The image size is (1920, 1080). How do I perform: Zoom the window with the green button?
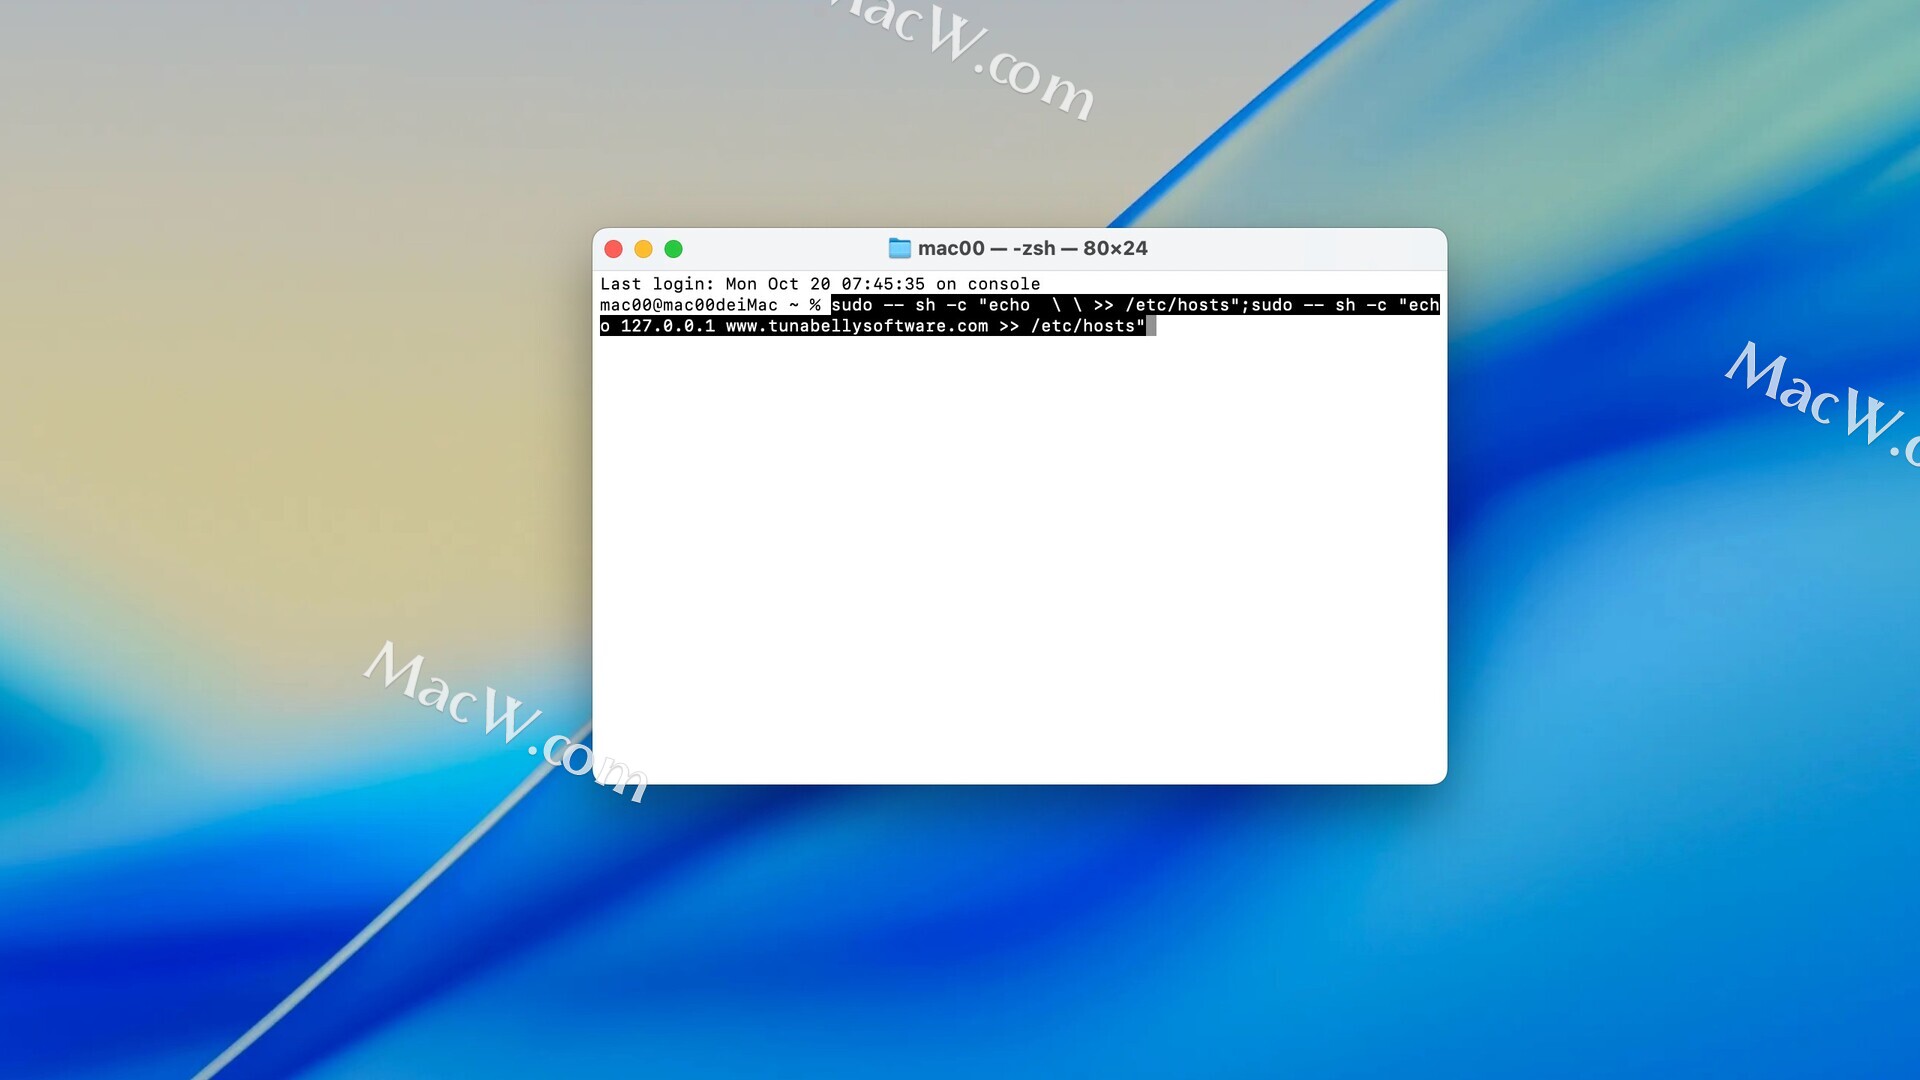tap(674, 249)
